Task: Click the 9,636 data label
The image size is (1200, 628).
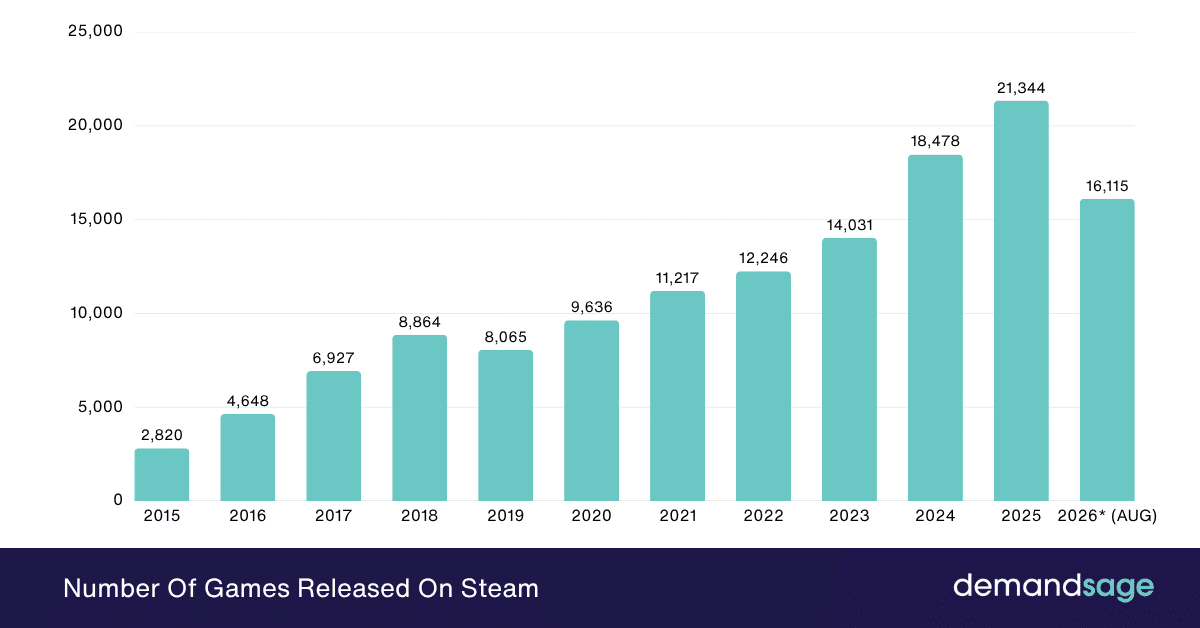Action: pos(591,307)
